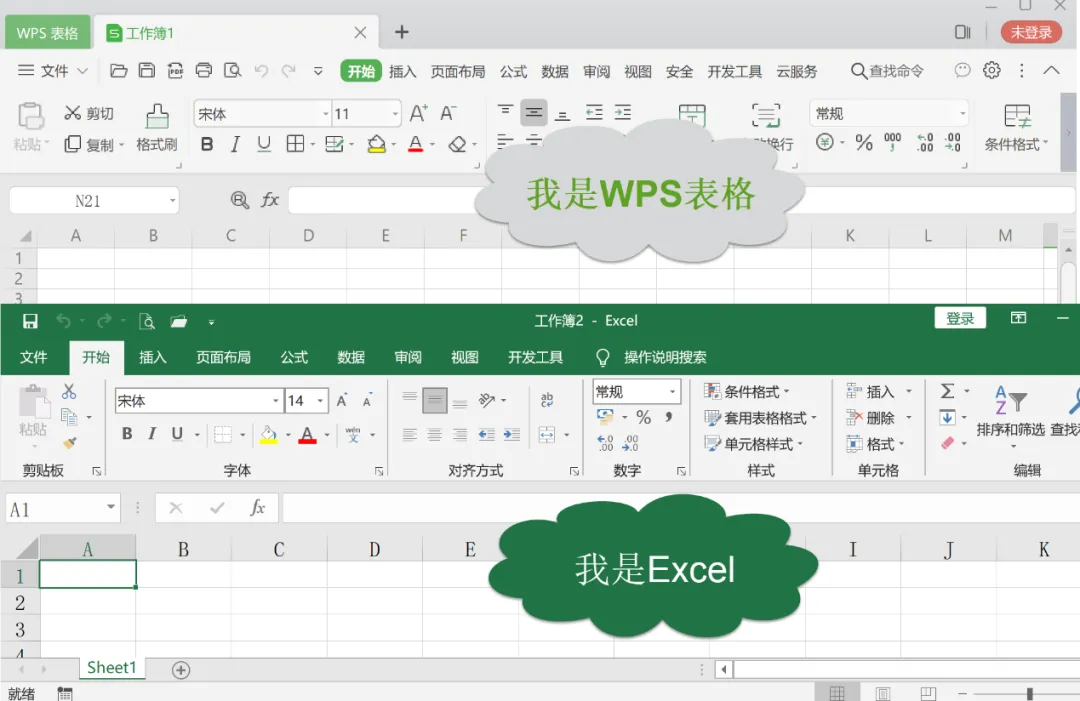This screenshot has height=701, width=1080.
Task: Apply Excel yellow fill color bucket
Action: (269, 435)
